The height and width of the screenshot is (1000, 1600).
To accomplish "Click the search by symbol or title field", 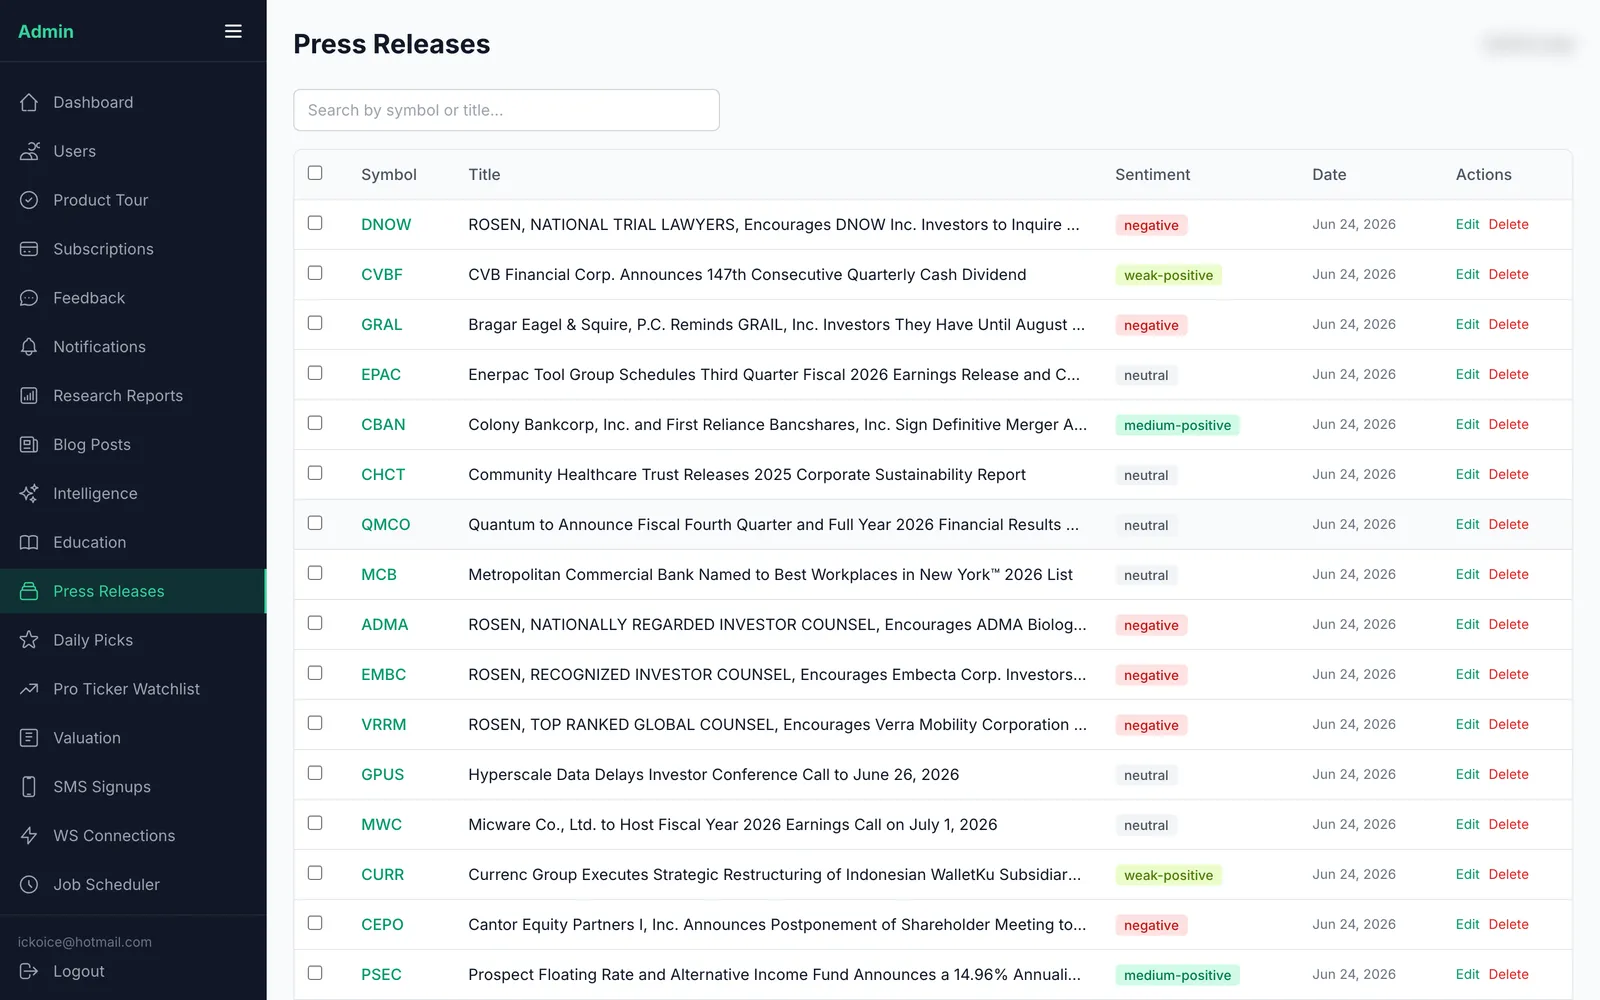I will pos(506,110).
